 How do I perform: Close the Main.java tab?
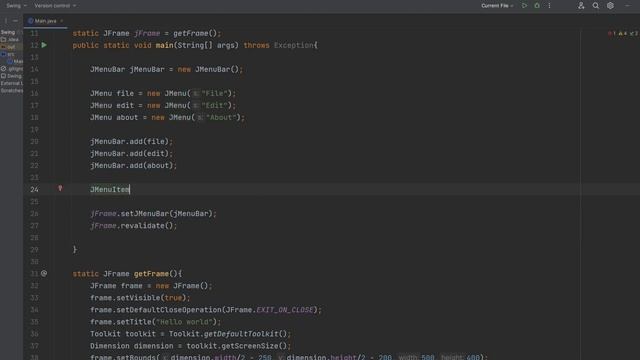[x=62, y=21]
